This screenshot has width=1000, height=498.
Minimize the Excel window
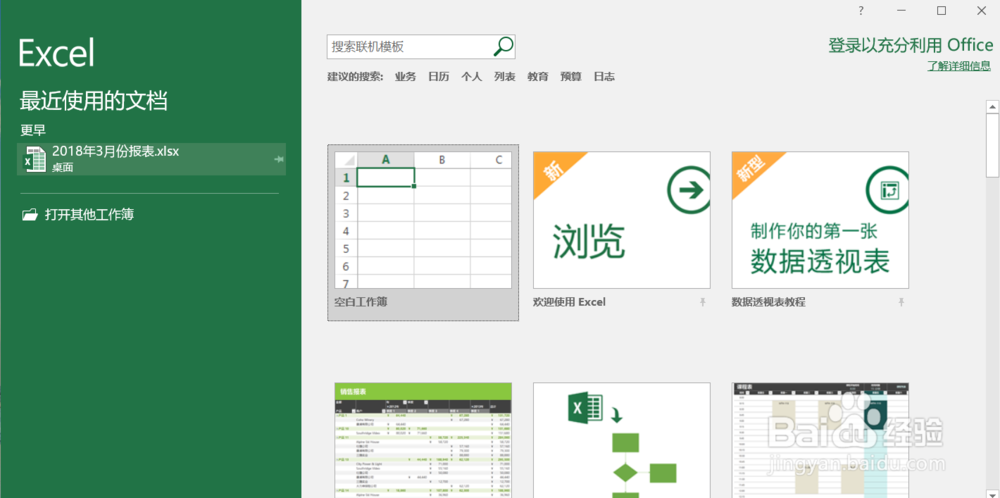click(901, 10)
